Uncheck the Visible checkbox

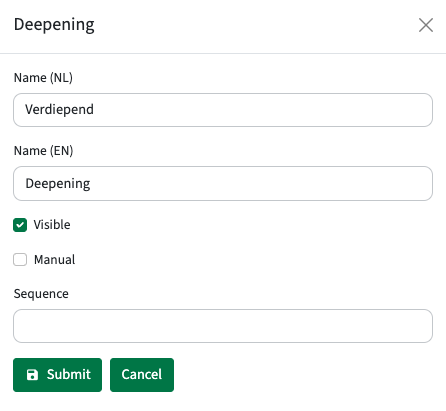point(20,225)
